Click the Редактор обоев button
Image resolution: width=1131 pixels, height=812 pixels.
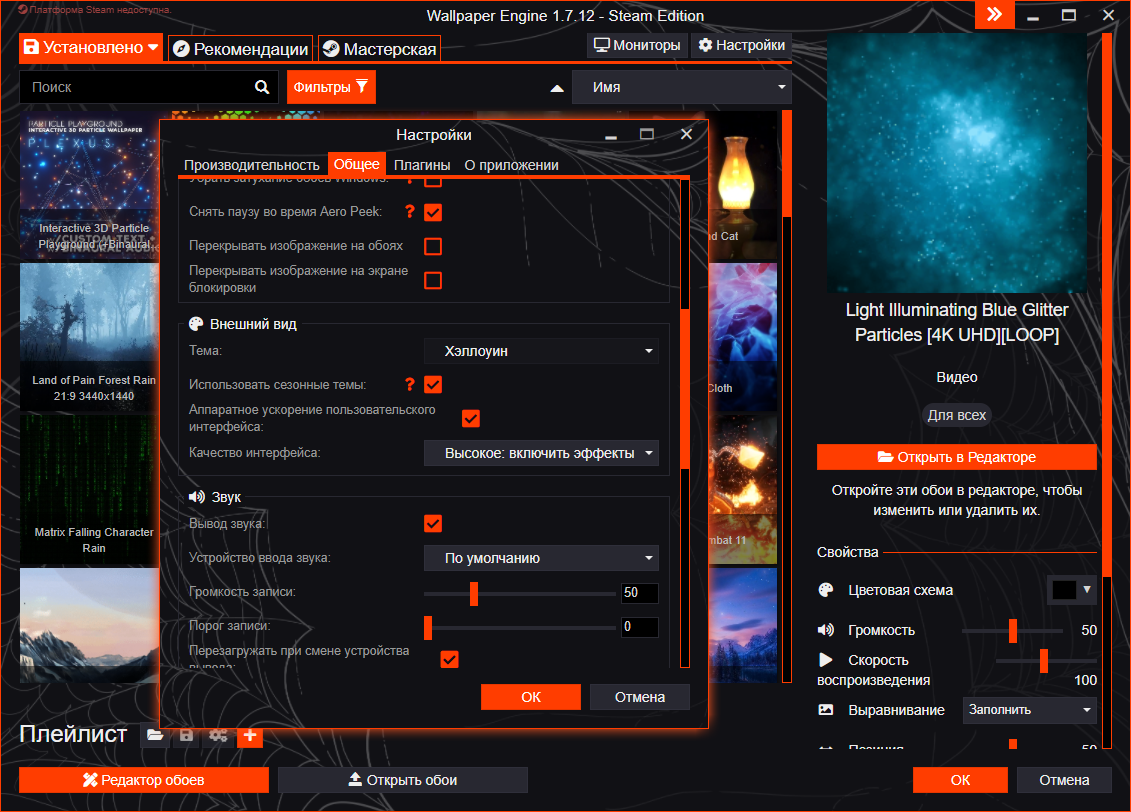144,780
